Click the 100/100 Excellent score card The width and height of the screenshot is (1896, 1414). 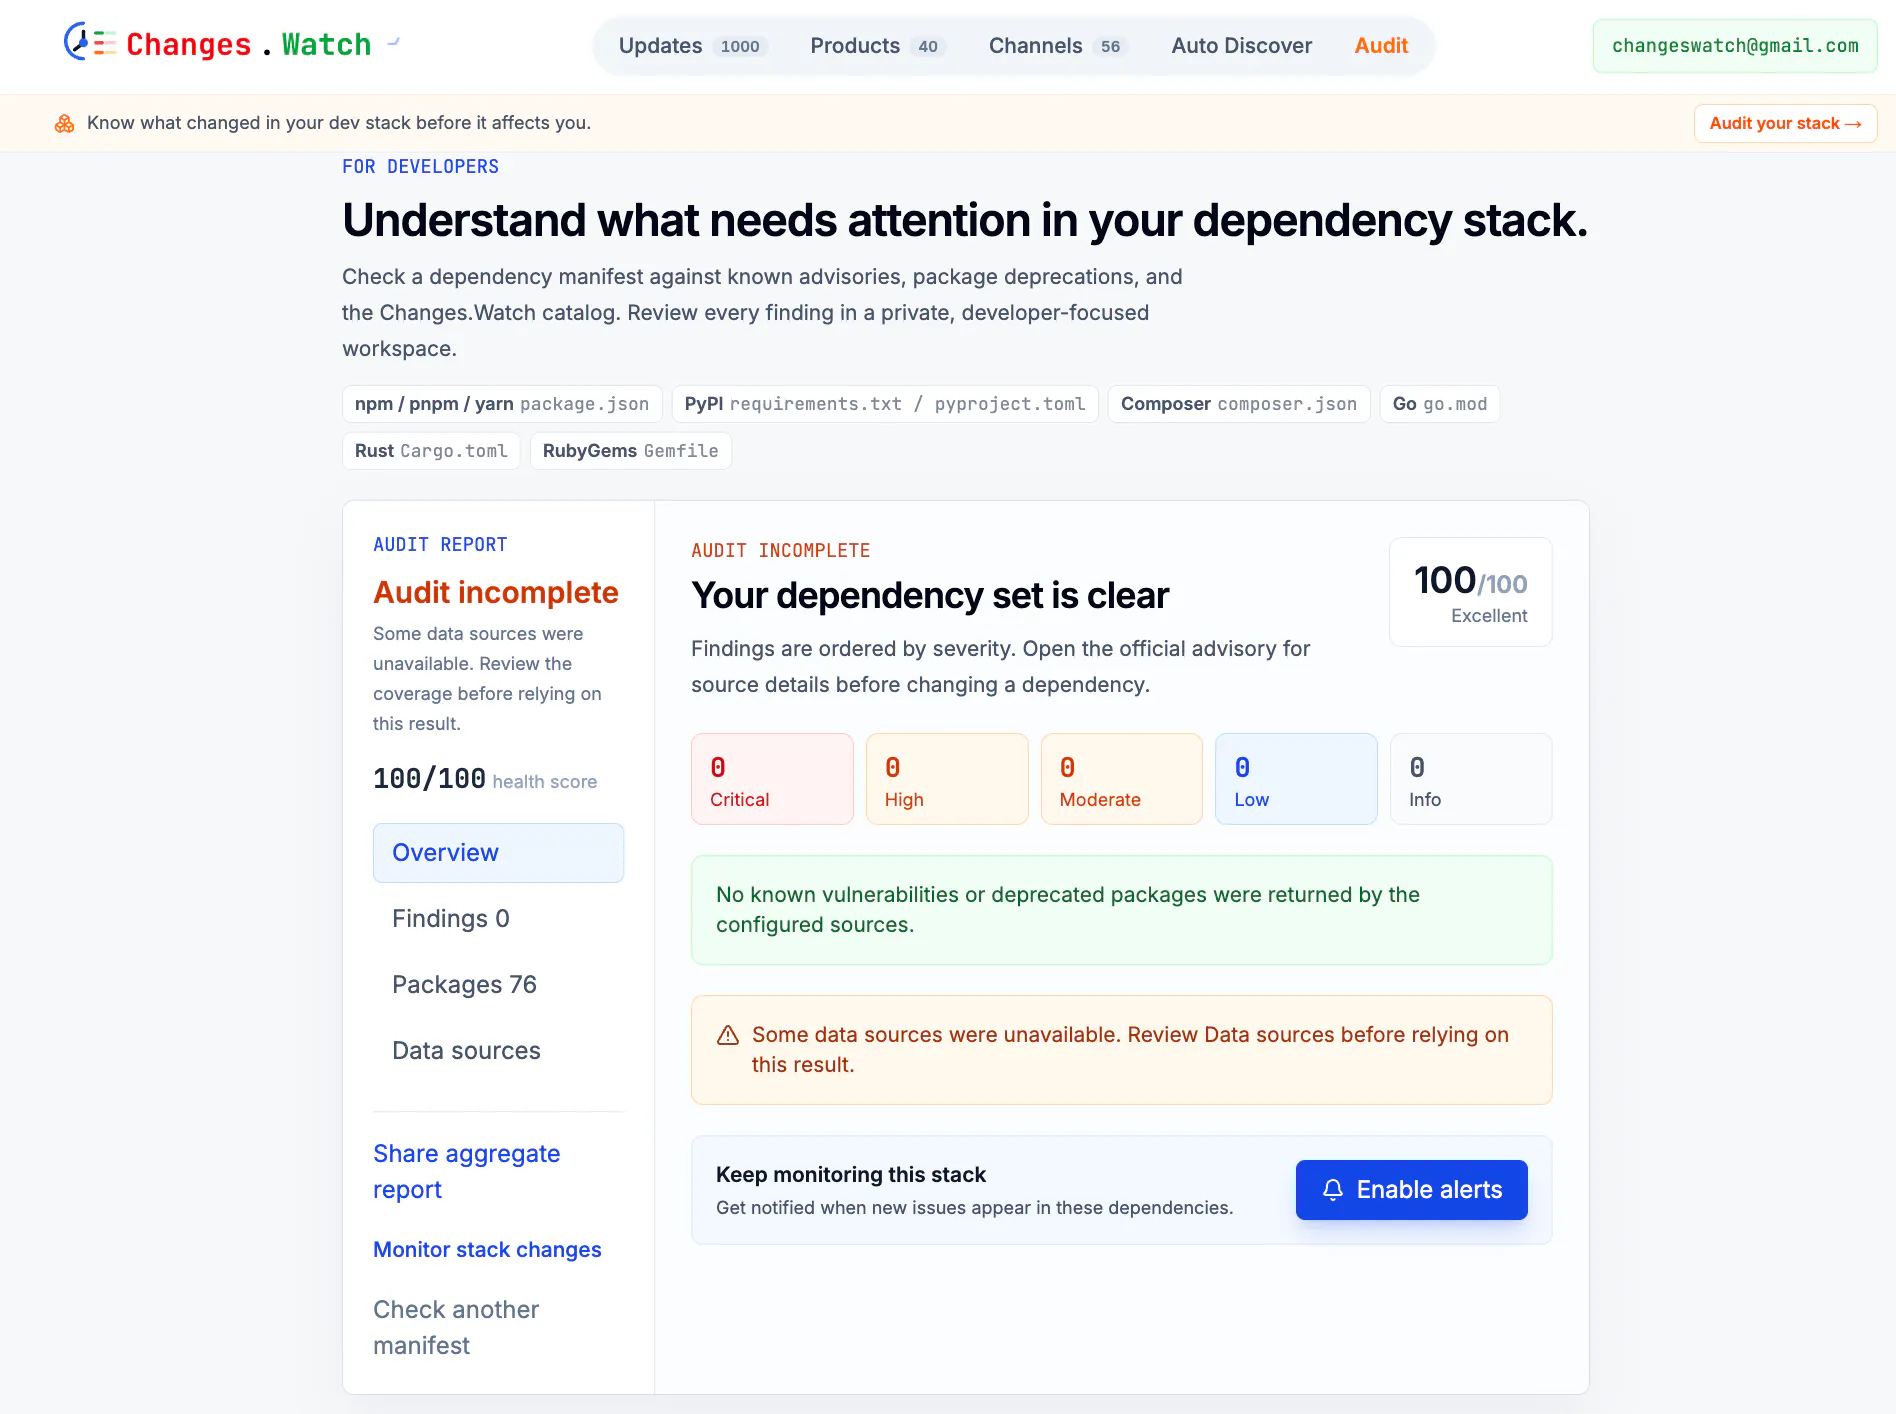click(x=1471, y=592)
